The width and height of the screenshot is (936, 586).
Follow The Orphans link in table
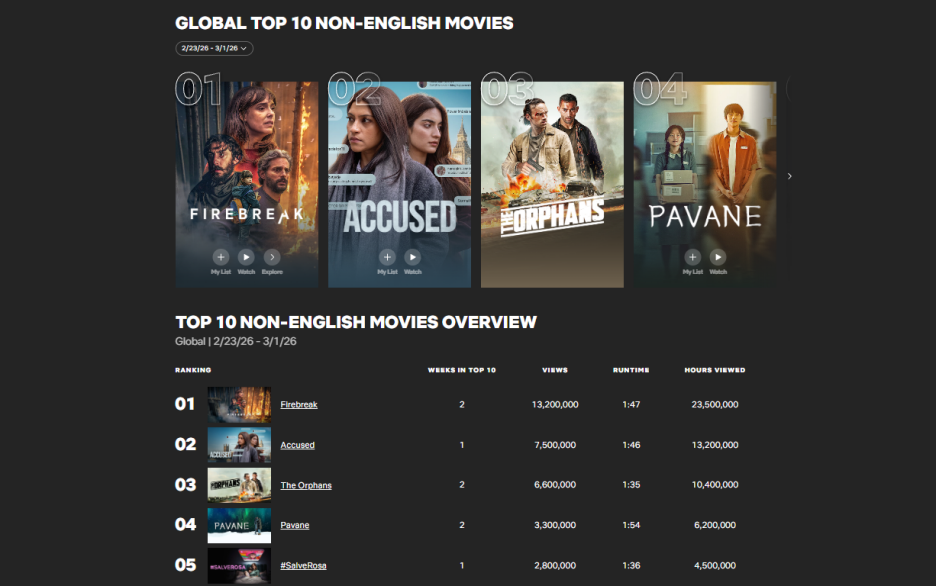(306, 485)
